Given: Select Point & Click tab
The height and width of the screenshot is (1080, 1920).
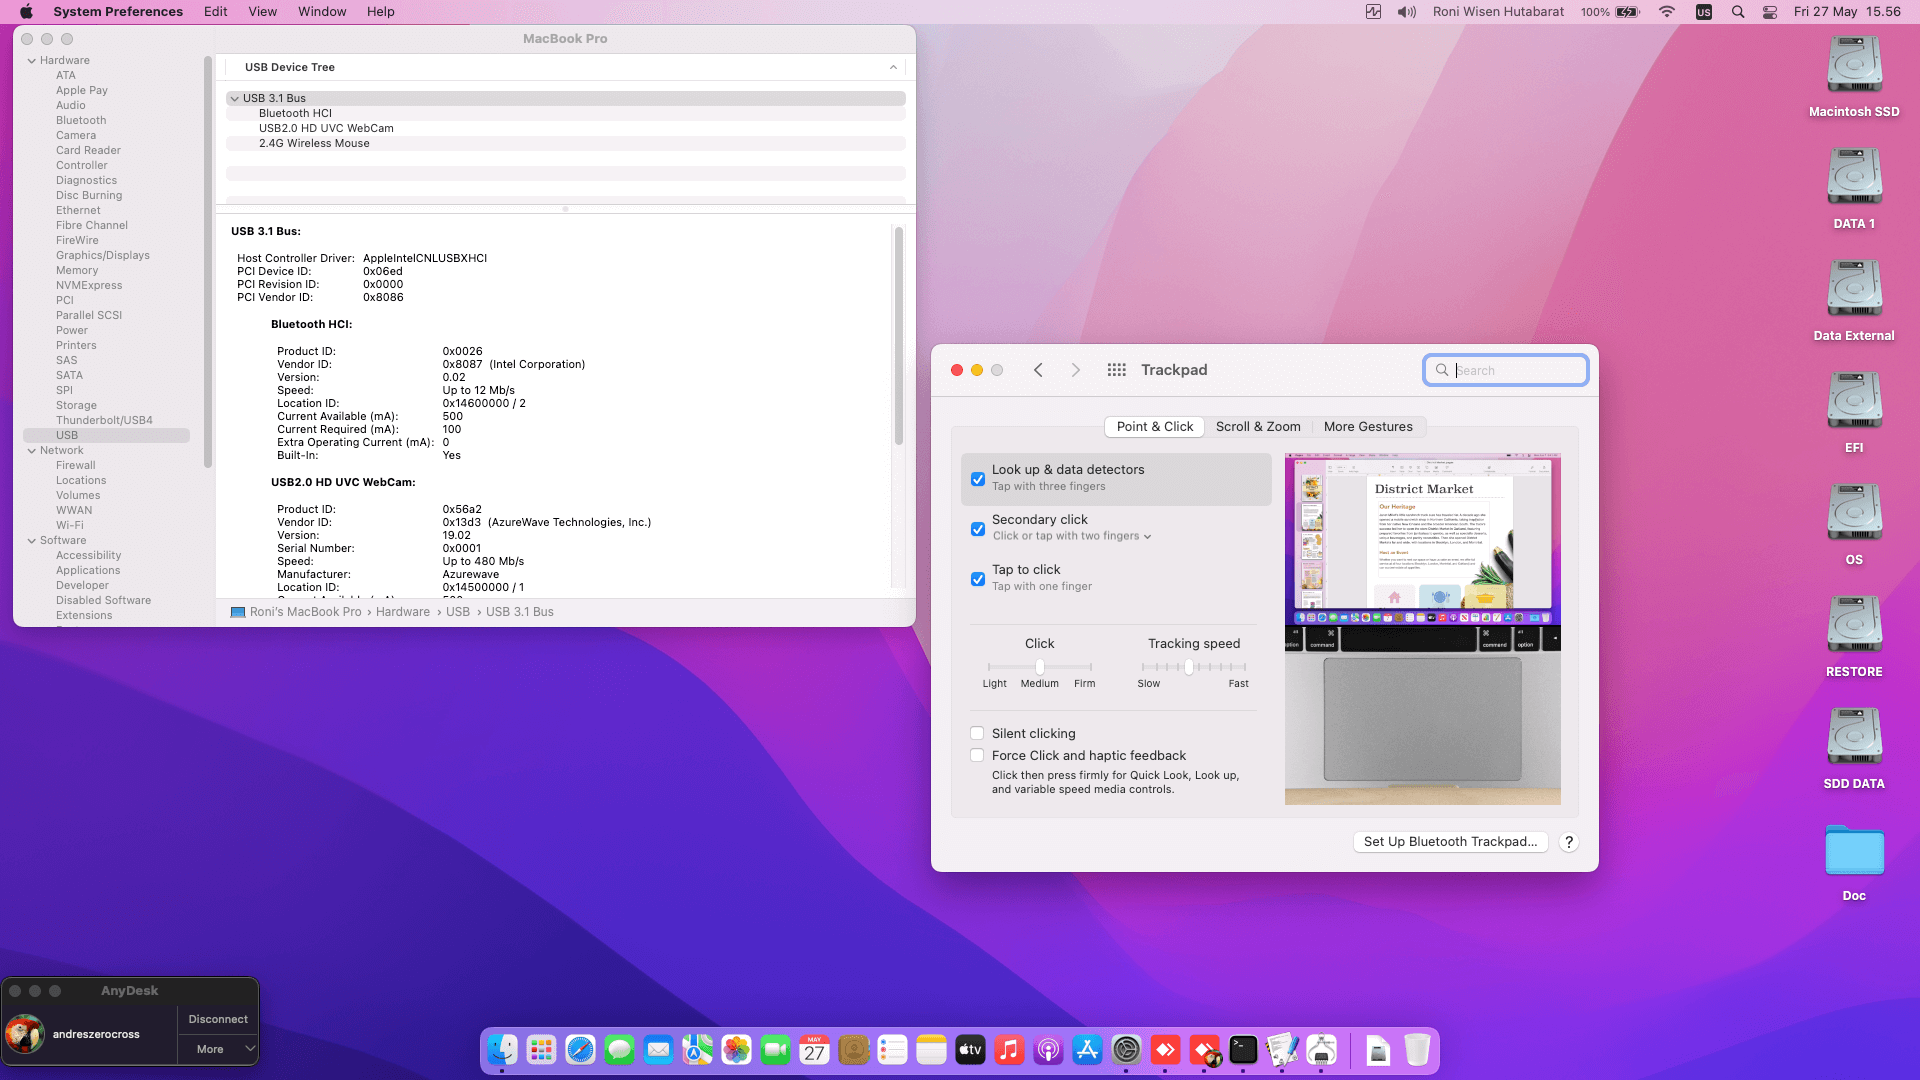Looking at the screenshot, I should tap(1154, 427).
